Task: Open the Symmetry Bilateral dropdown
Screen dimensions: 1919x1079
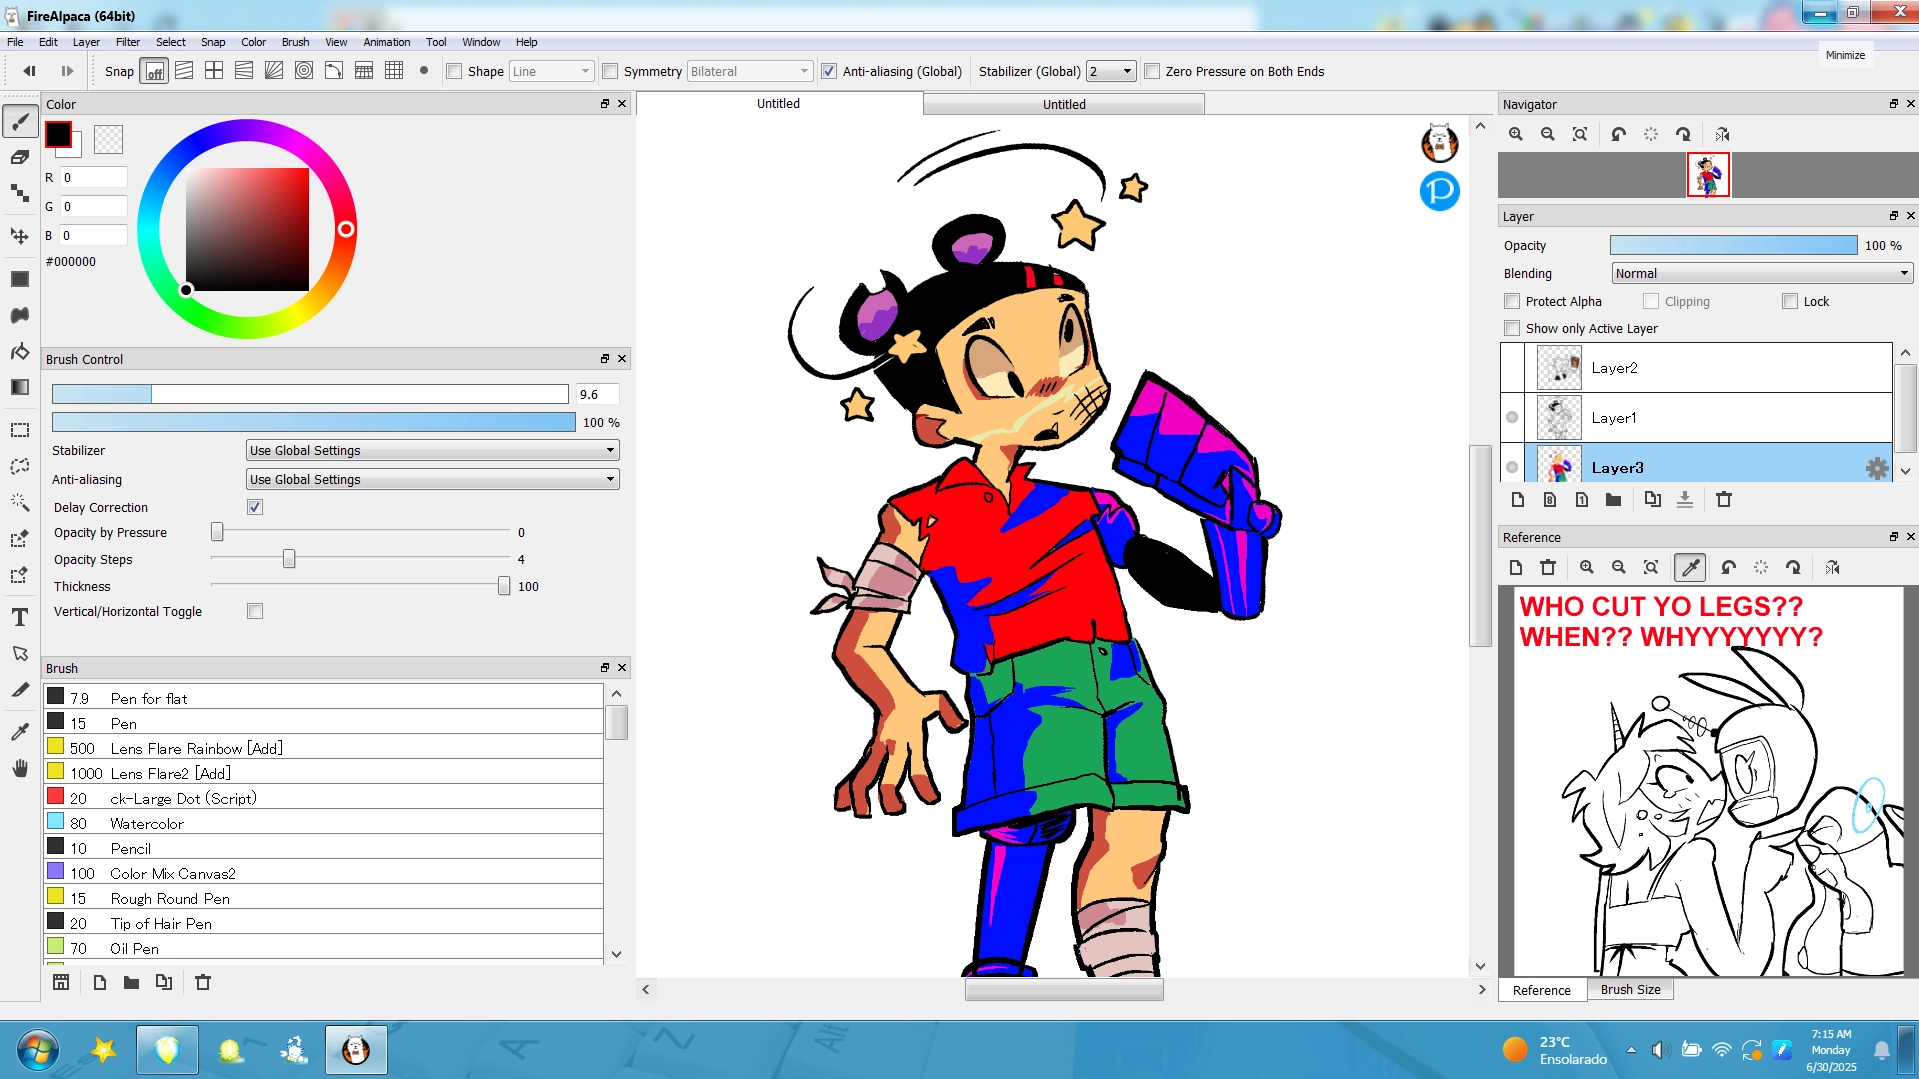Action: tap(749, 71)
